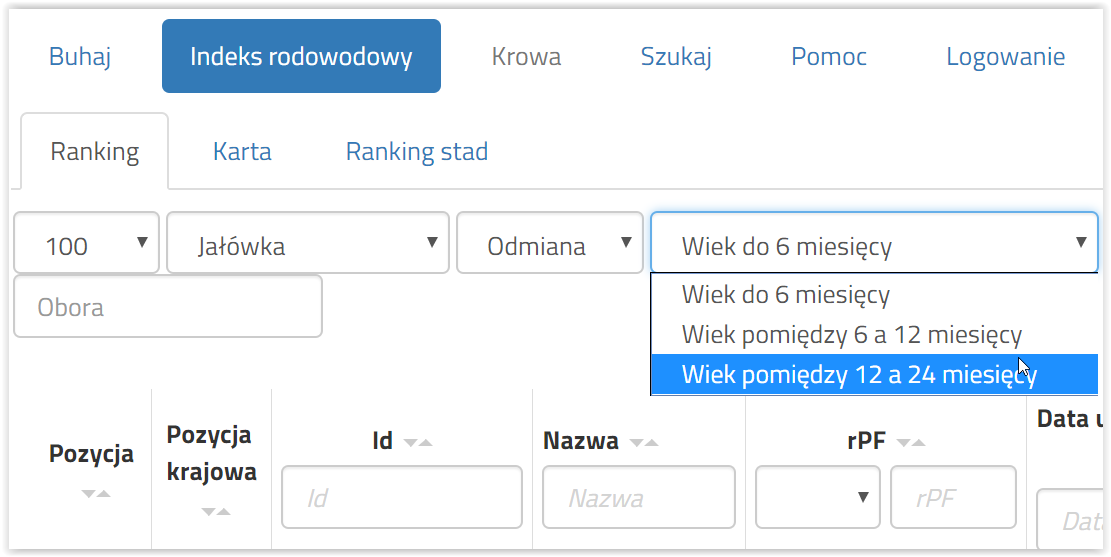Open the Krowa navigation link
Image resolution: width=1111 pixels, height=557 pixels.
pyautogui.click(x=526, y=57)
